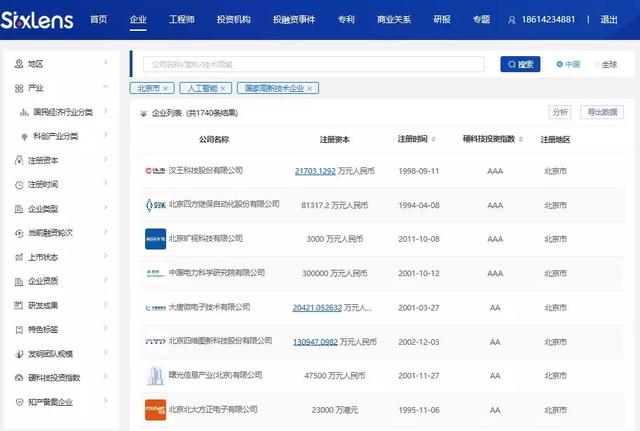Click the 特色标签 tag icon
The width and height of the screenshot is (640, 431).
19,330
